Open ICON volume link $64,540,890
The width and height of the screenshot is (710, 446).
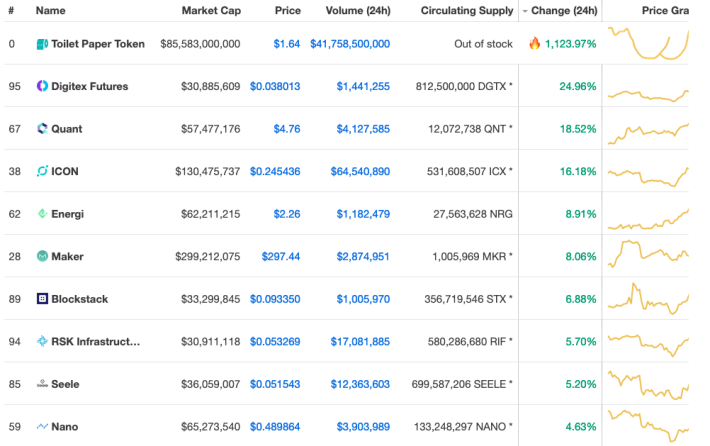(360, 171)
